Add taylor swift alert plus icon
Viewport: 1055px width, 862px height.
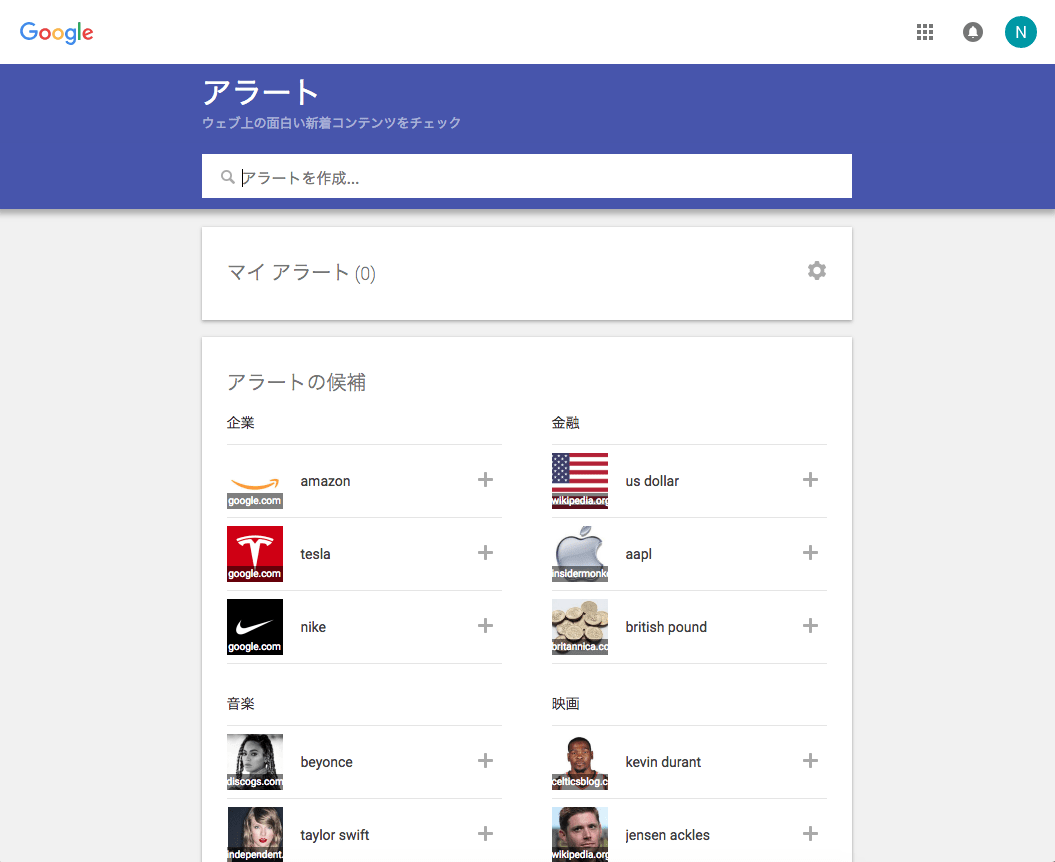pos(485,834)
